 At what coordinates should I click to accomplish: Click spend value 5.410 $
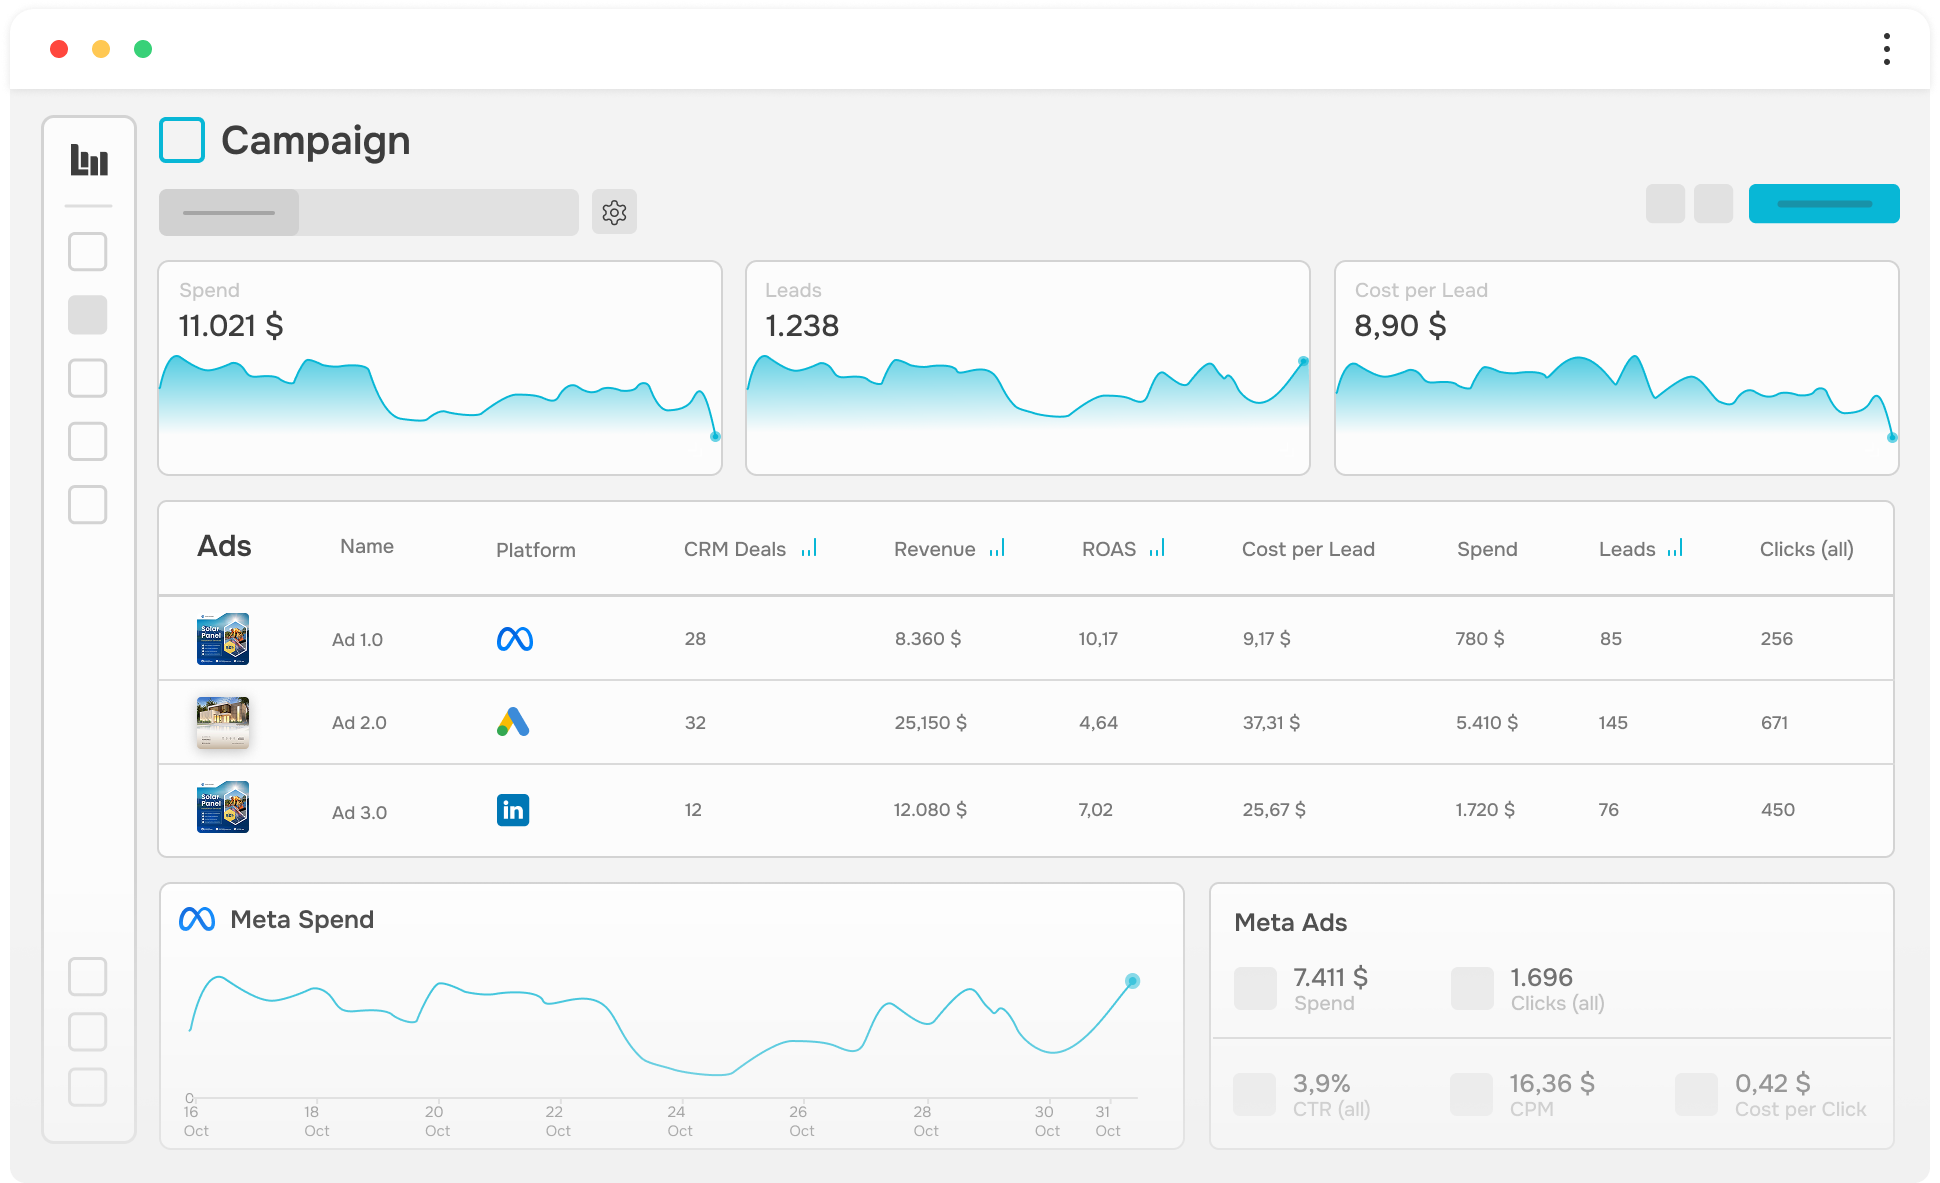point(1487,722)
